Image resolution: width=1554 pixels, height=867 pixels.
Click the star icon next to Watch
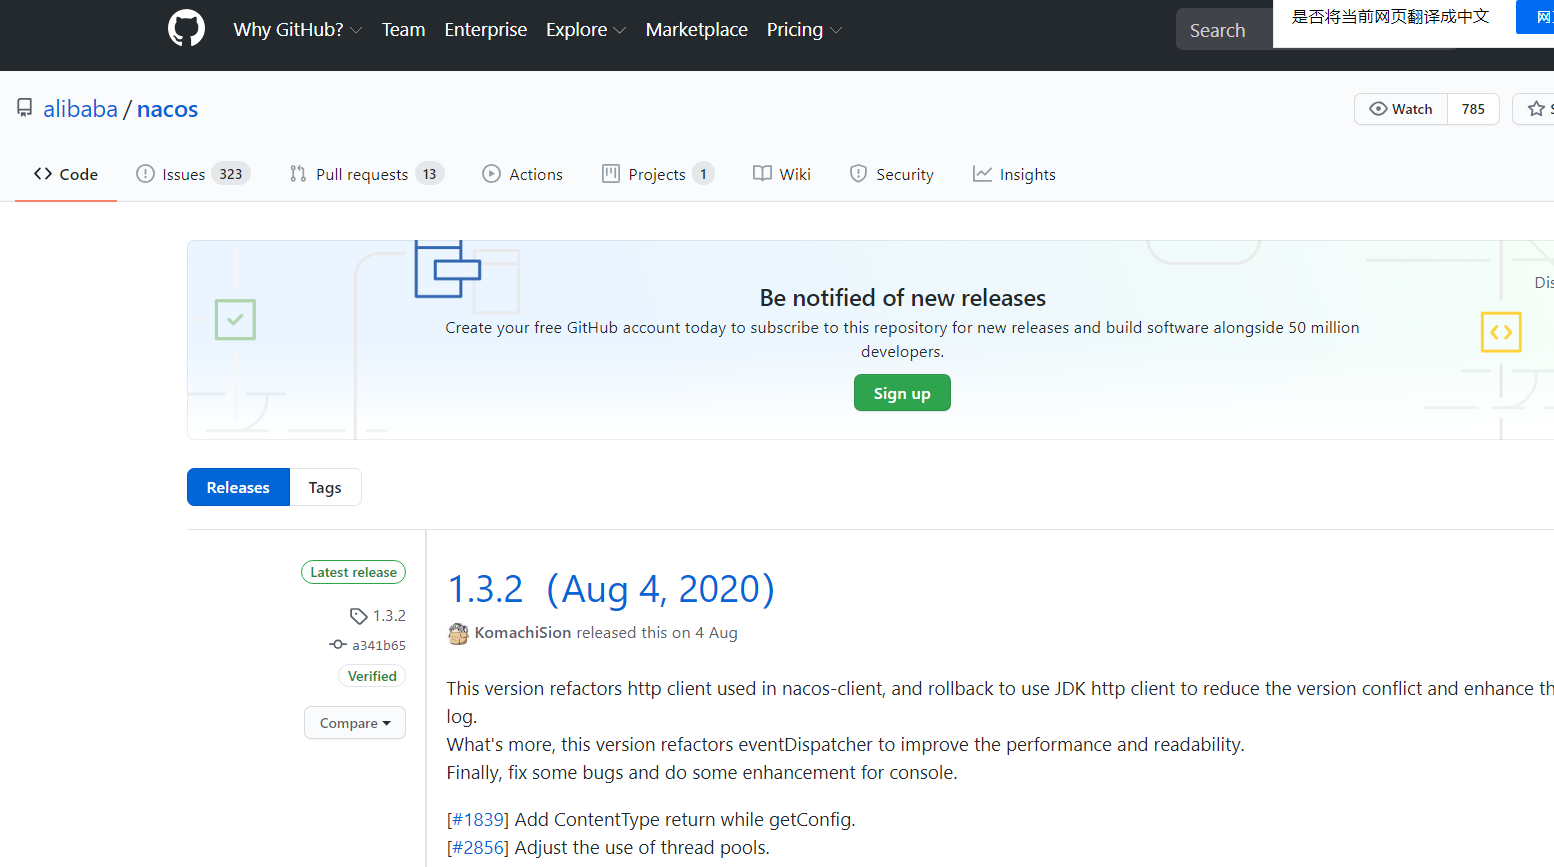tap(1536, 108)
